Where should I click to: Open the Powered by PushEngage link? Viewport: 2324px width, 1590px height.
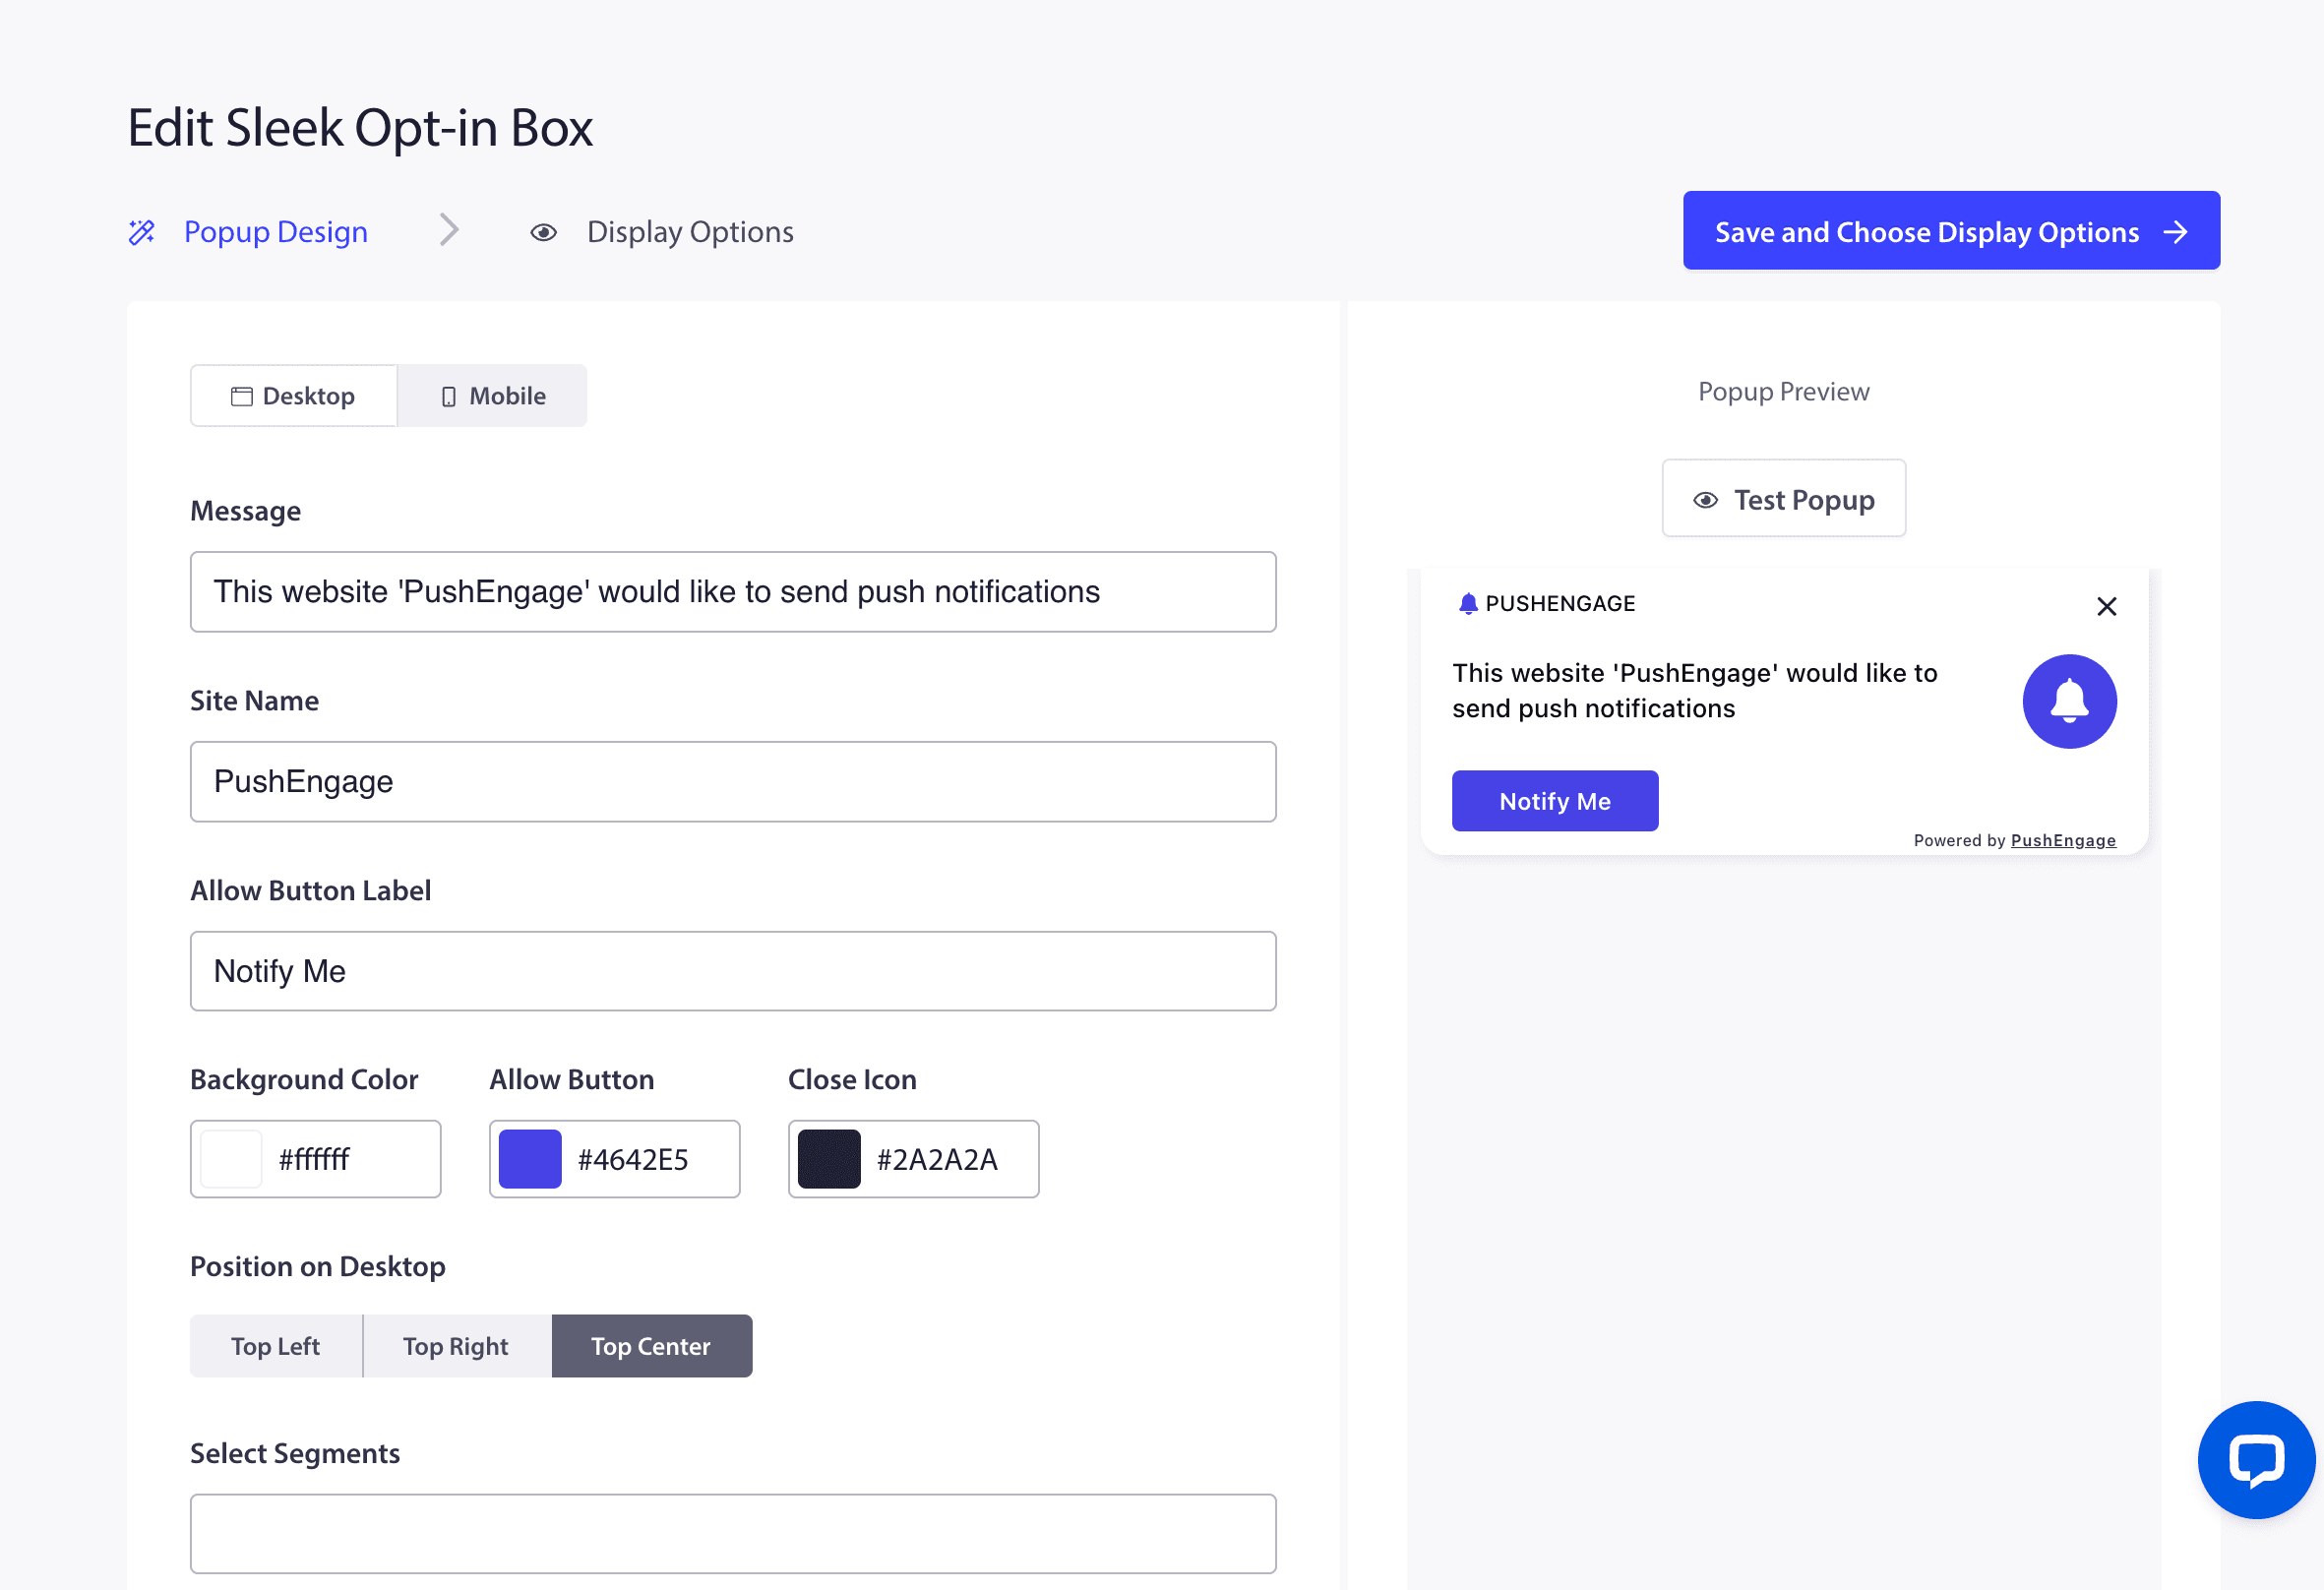(2062, 840)
